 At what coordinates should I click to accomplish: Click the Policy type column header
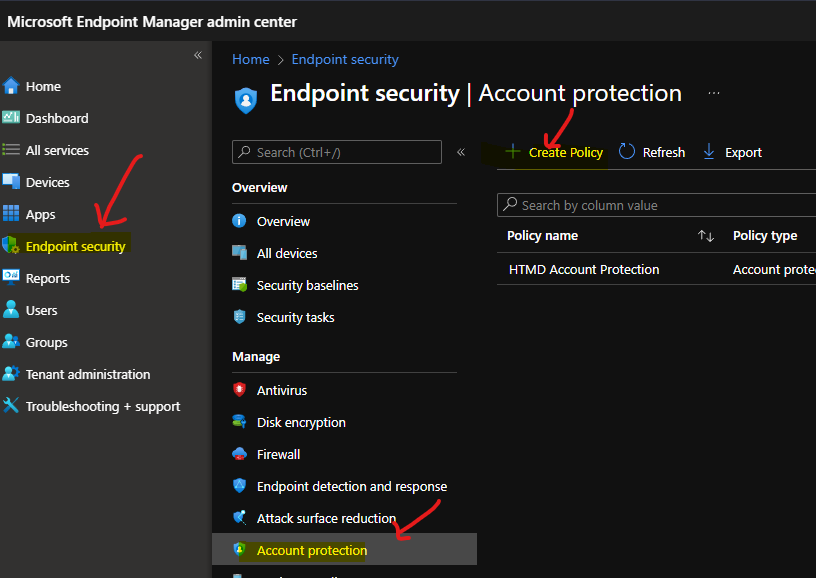click(765, 236)
